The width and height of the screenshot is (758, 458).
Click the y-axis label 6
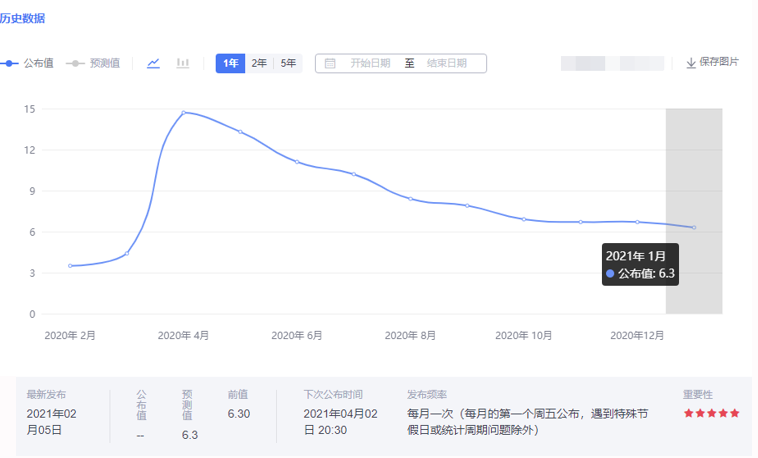[32, 233]
